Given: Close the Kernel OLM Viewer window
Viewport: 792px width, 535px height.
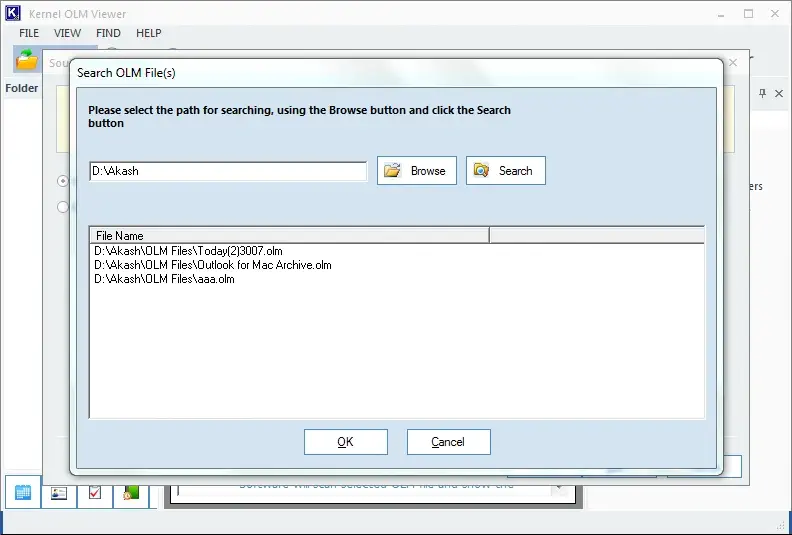Looking at the screenshot, I should [x=775, y=14].
